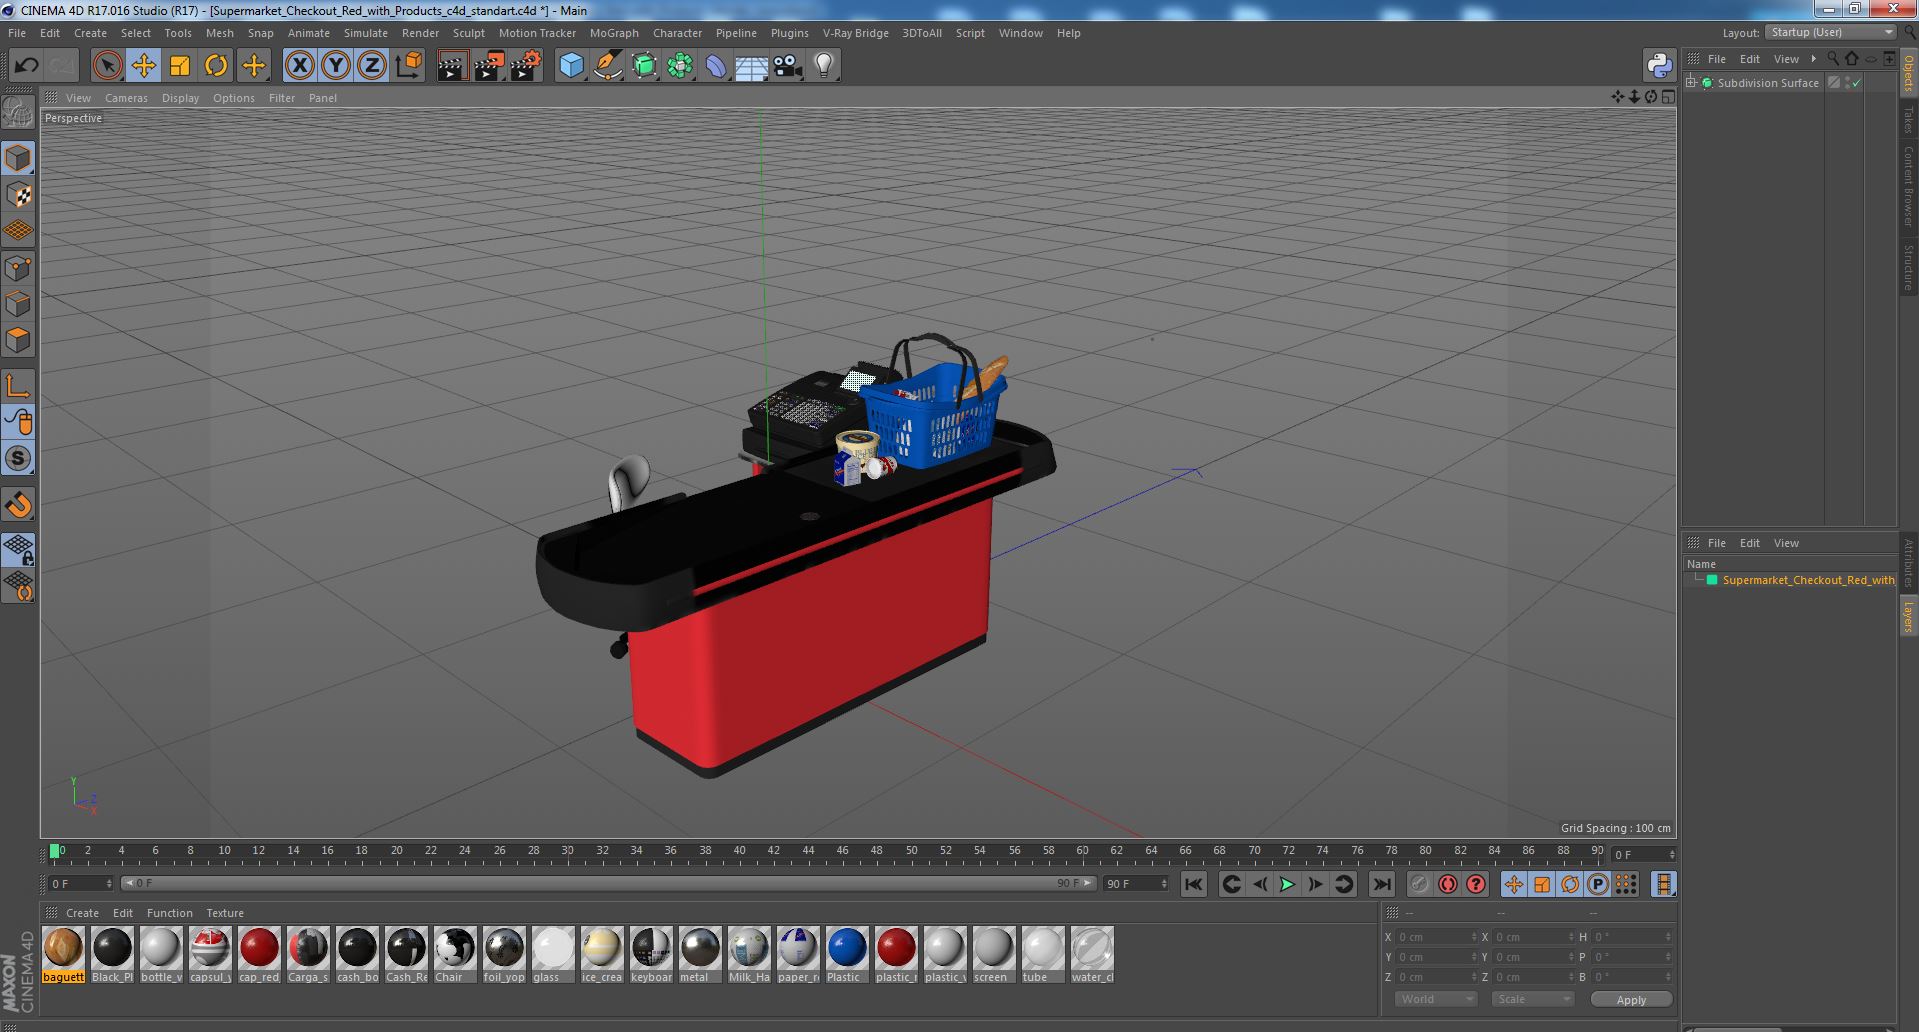Select Supermarket_Checkout_Red layer entry
Viewport: 1919px width, 1032px height.
click(x=1808, y=580)
